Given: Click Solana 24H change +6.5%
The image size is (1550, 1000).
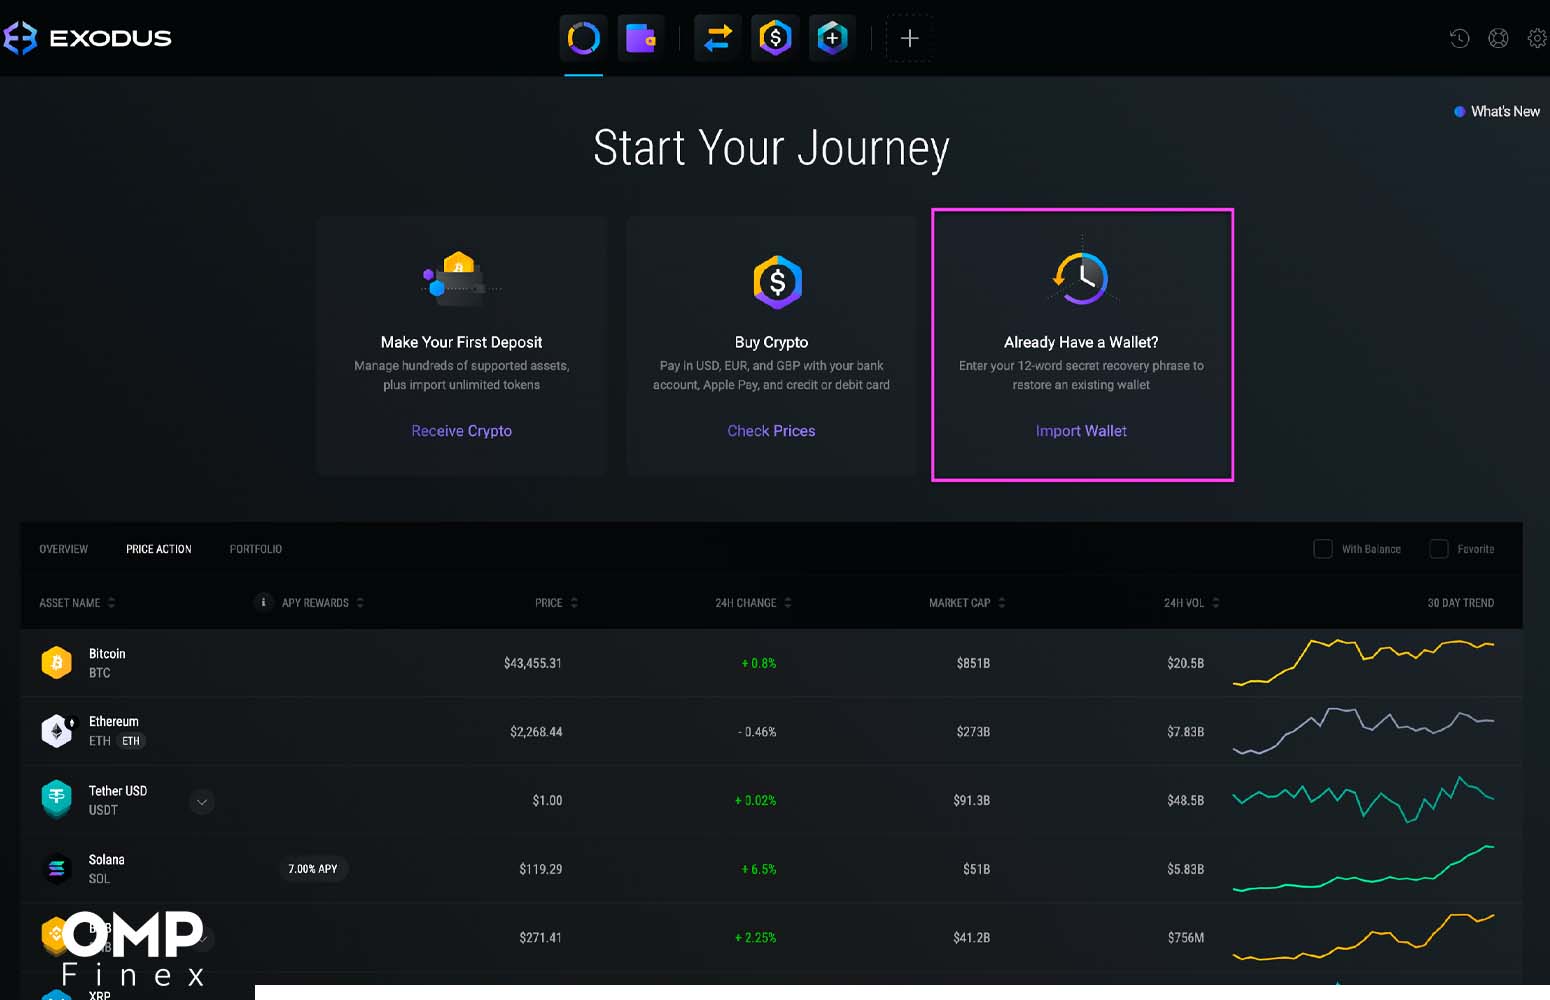Looking at the screenshot, I should point(759,869).
